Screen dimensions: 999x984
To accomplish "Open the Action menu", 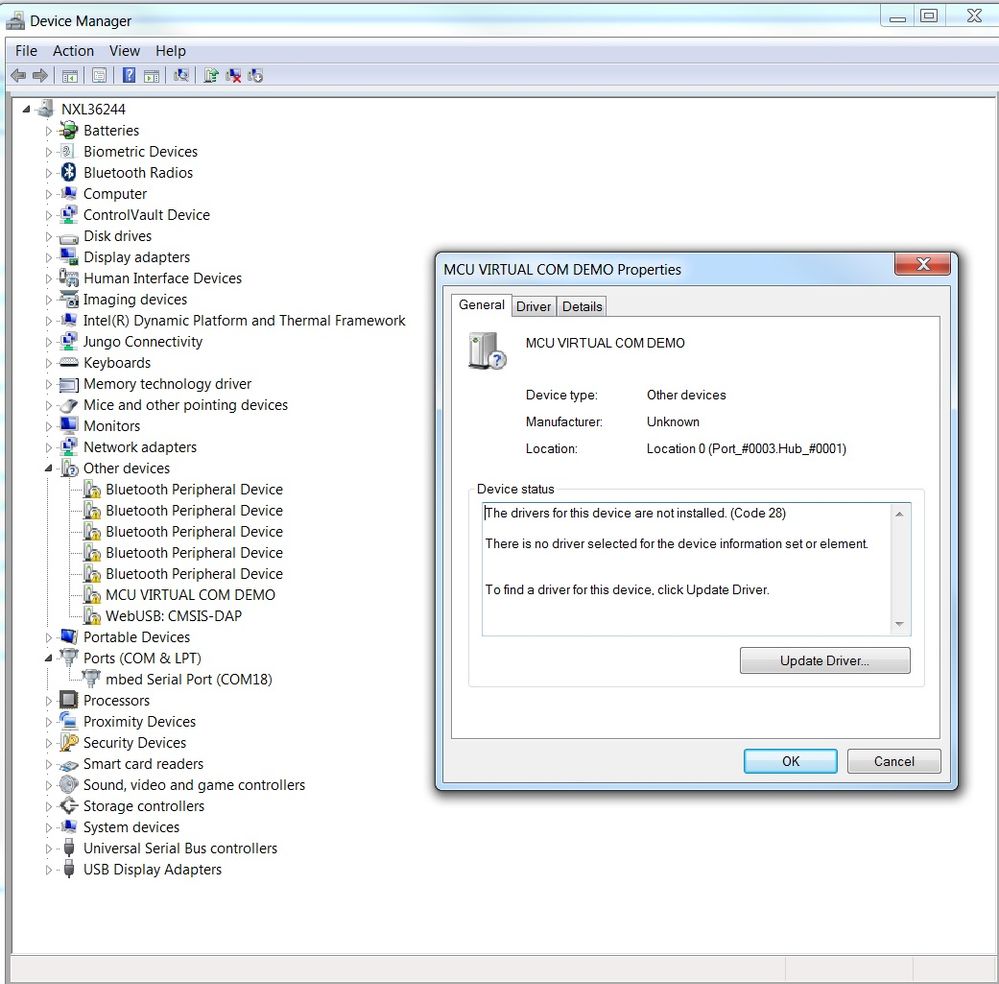I will pyautogui.click(x=73, y=51).
